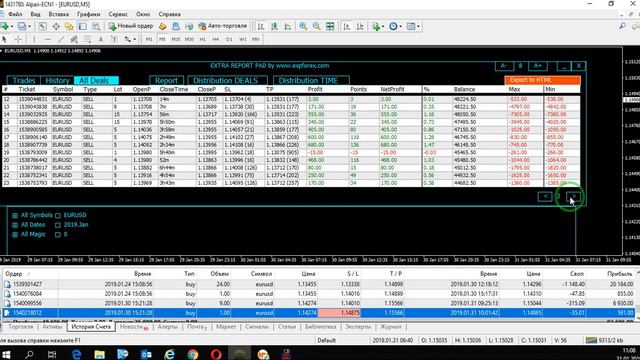The width and height of the screenshot is (640, 360).
Task: Click the Windows Start button
Action: pyautogui.click(x=6, y=354)
